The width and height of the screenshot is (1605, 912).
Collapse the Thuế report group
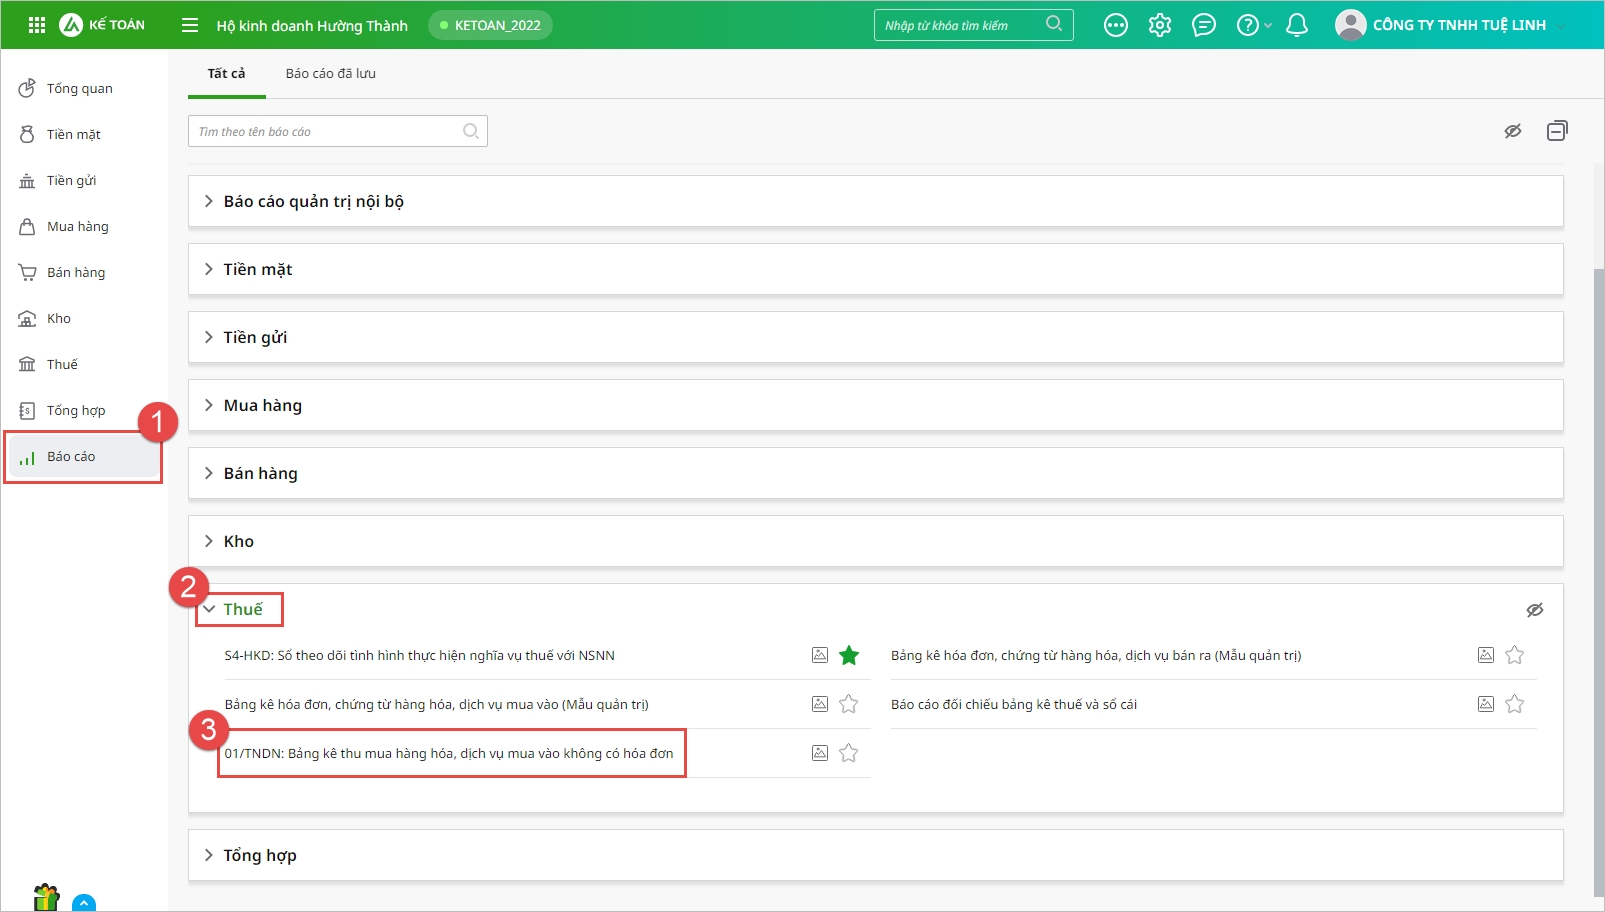point(242,609)
